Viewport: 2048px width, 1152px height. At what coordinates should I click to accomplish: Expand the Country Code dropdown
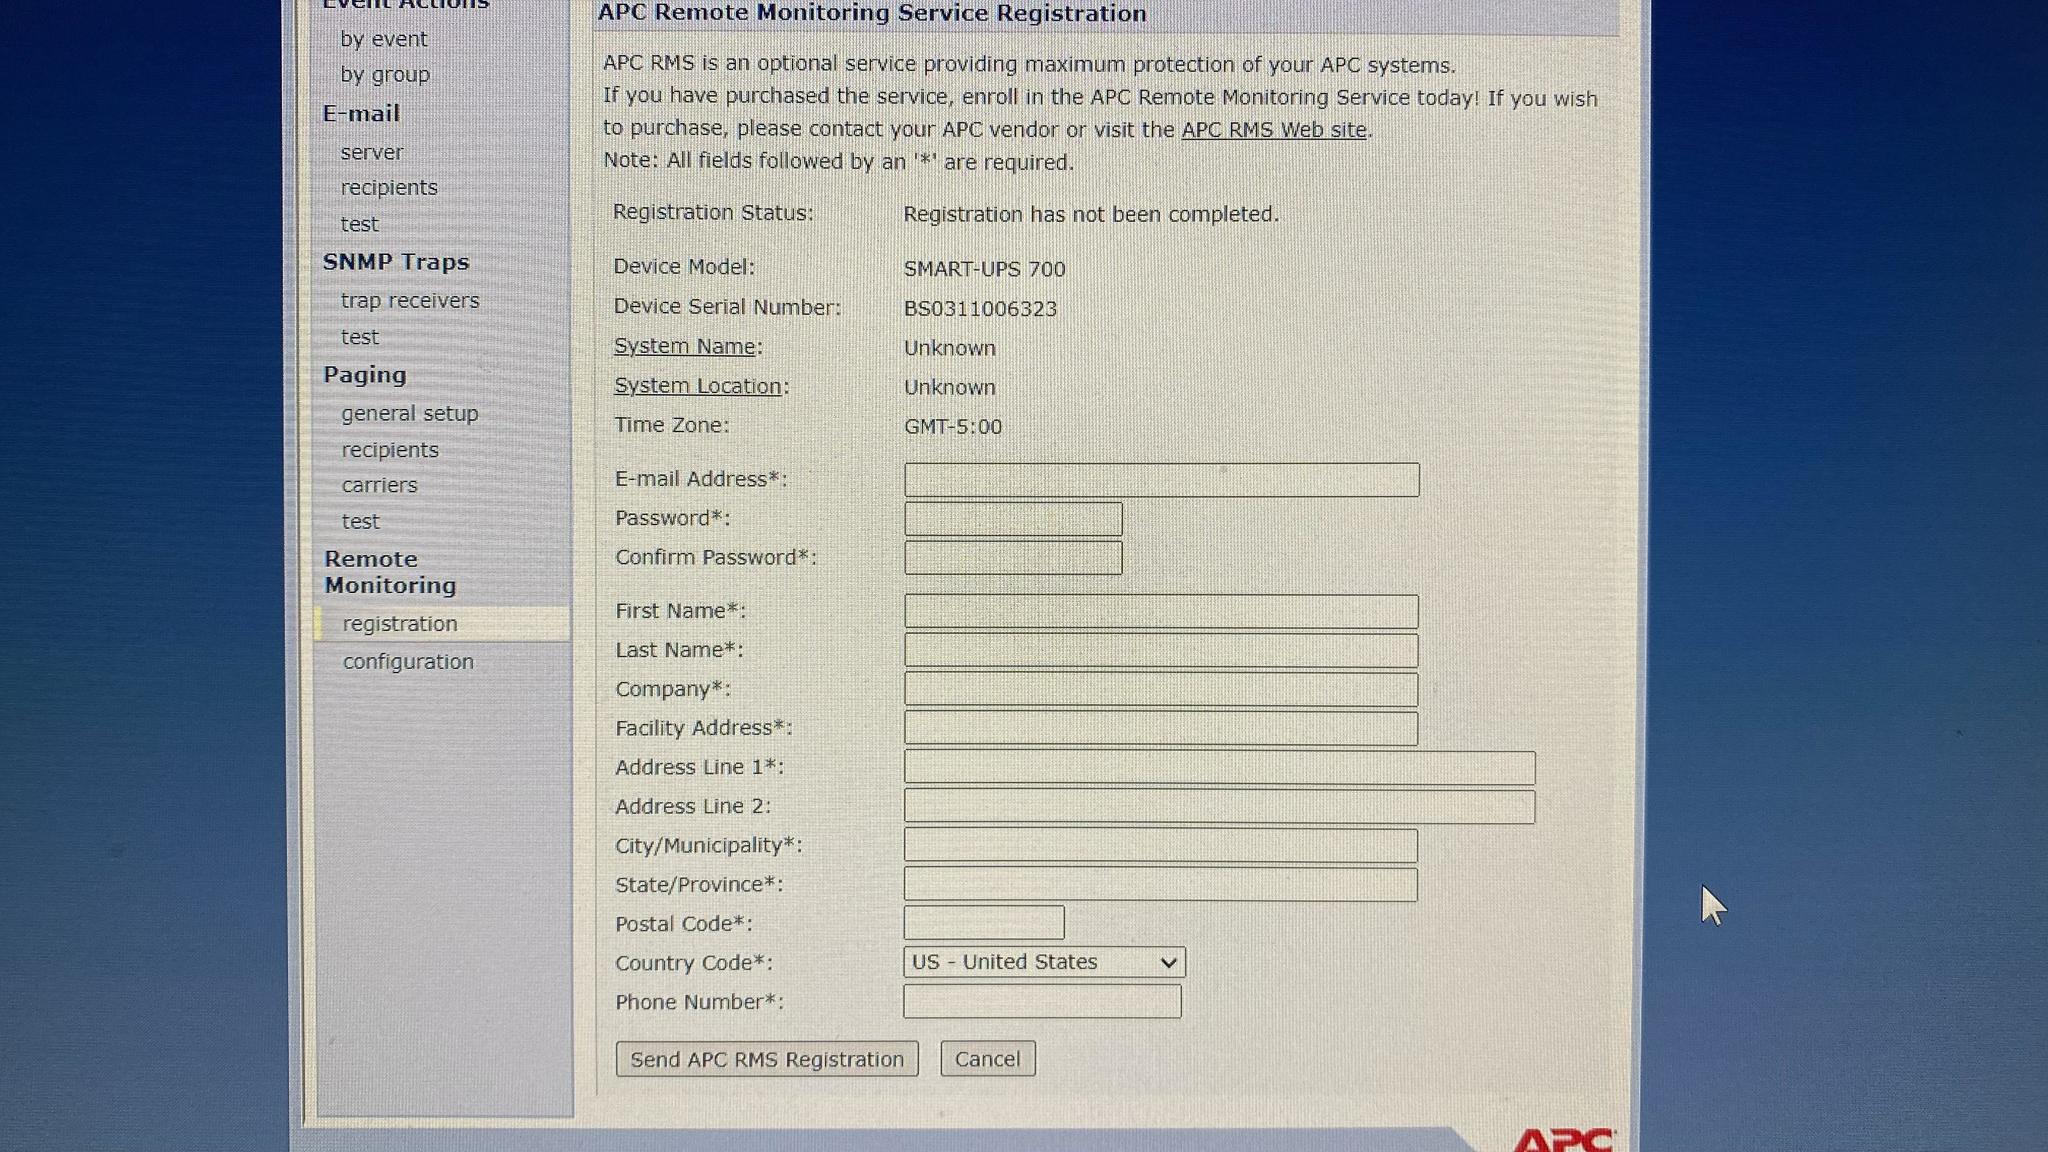pyautogui.click(x=1044, y=962)
